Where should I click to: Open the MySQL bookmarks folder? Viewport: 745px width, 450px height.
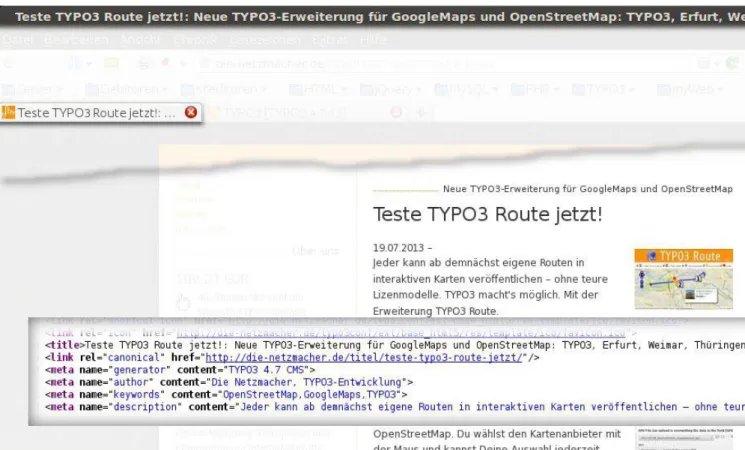tap(467, 89)
